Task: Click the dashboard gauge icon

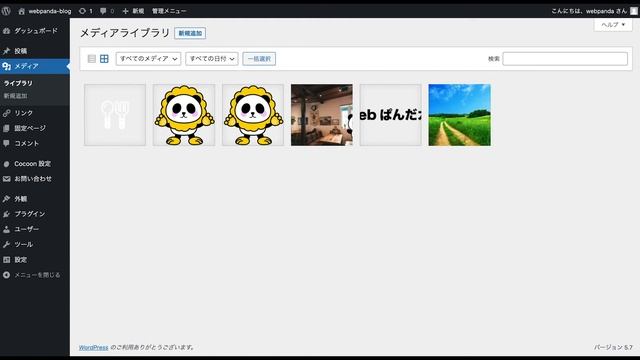Action: [7, 31]
